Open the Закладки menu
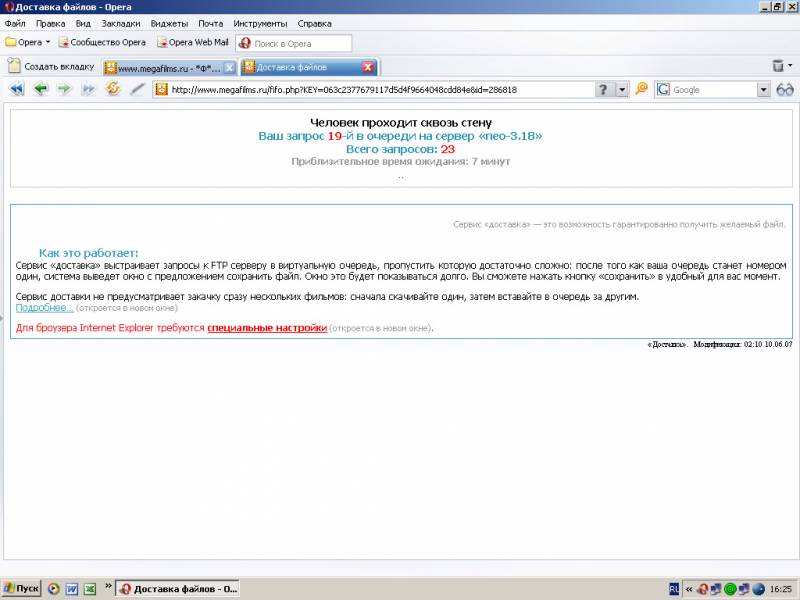800x600 pixels. click(x=121, y=23)
